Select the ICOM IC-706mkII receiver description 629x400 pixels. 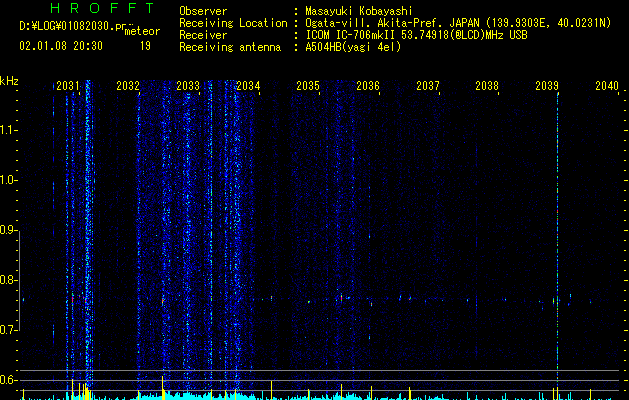click(416, 35)
